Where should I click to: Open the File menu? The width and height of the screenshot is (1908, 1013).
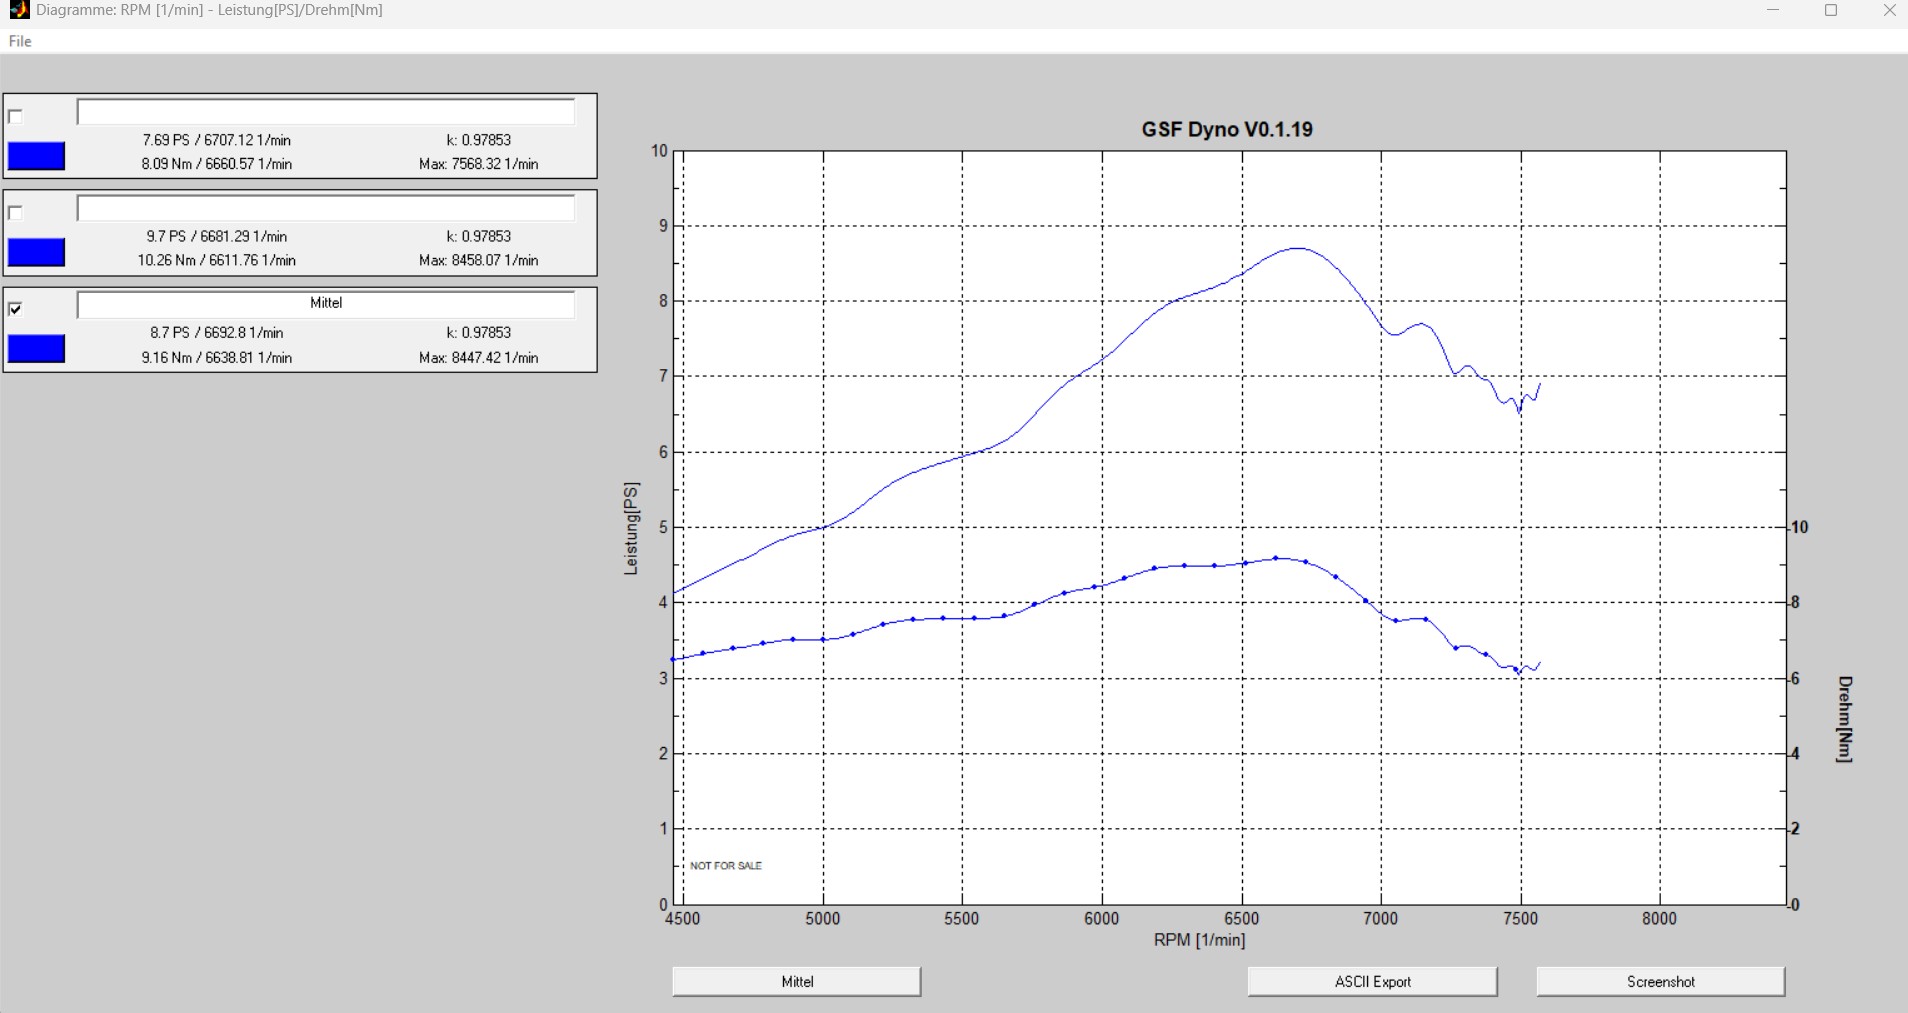20,41
